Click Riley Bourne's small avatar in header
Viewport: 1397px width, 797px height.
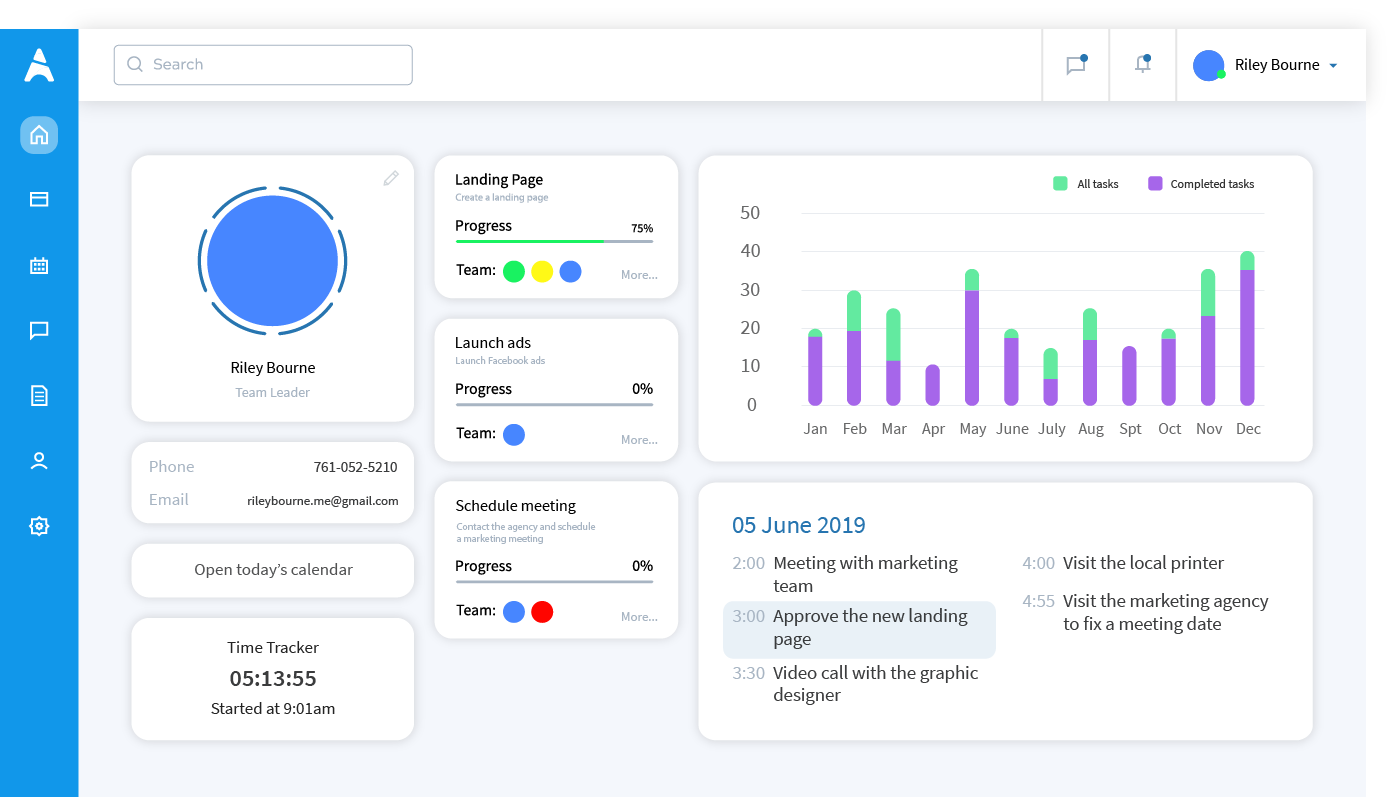pyautogui.click(x=1209, y=65)
